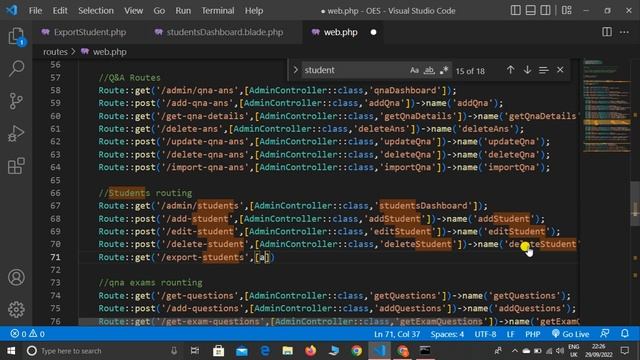This screenshot has width=640, height=360.
Task: Go to next find match
Action: (527, 70)
